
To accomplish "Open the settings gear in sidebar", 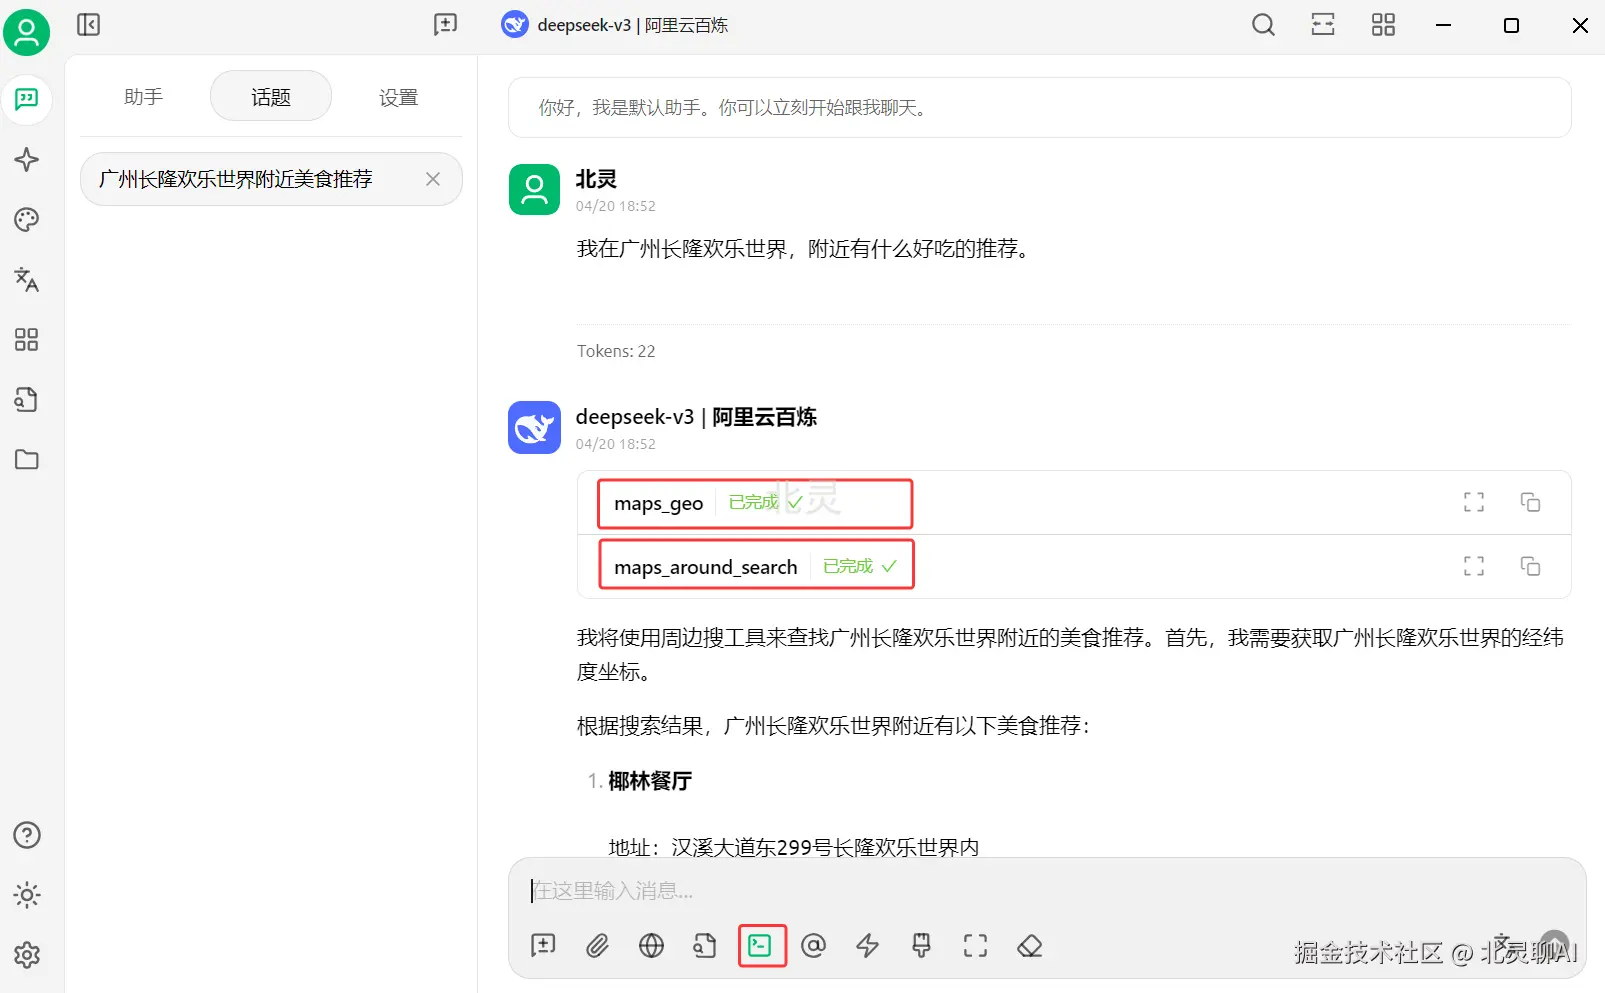I will (x=27, y=955).
